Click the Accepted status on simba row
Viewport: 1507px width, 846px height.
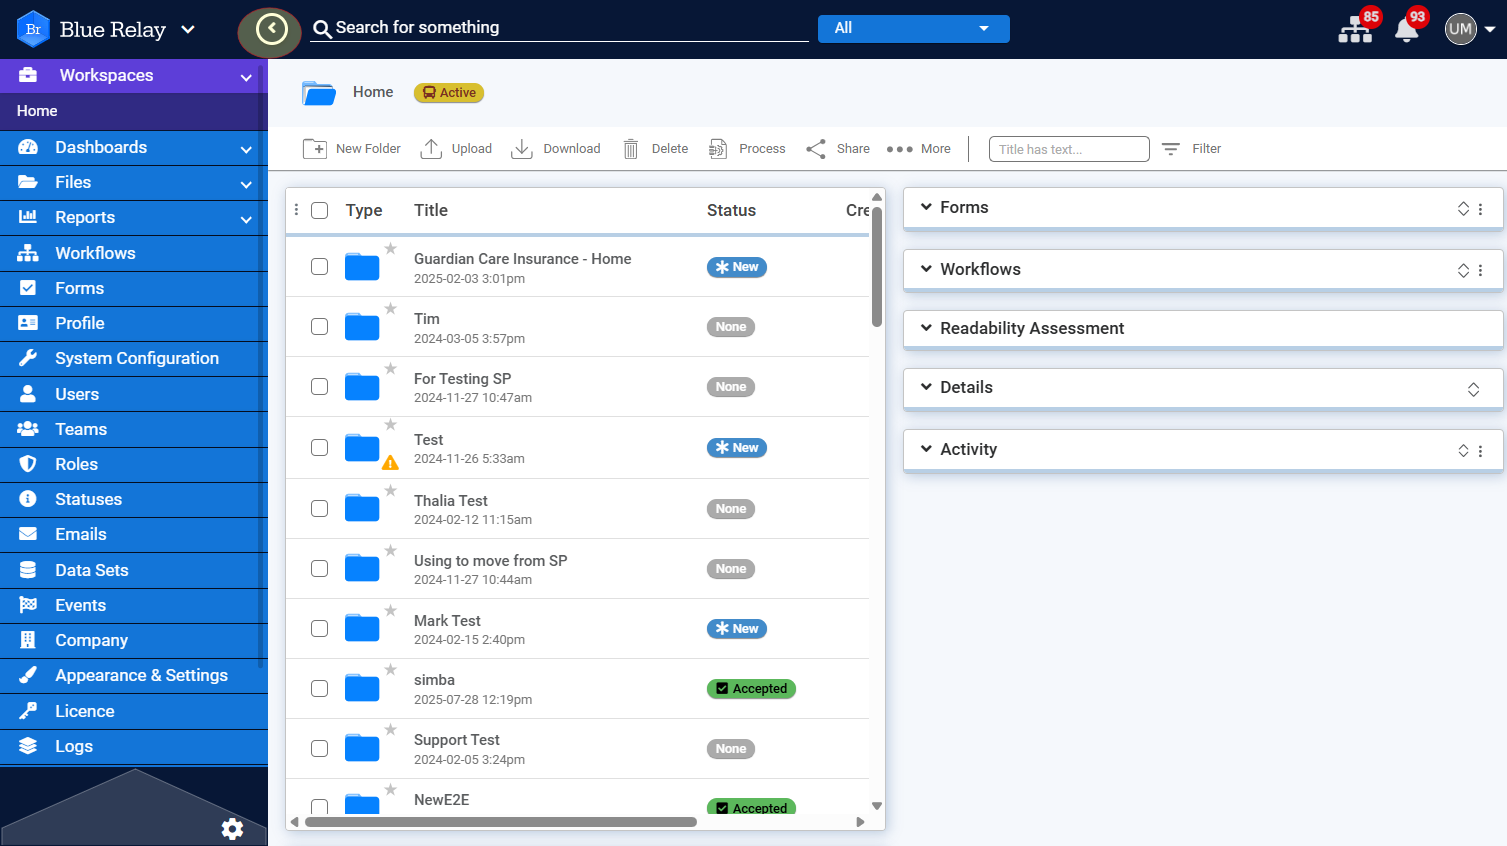coord(751,689)
